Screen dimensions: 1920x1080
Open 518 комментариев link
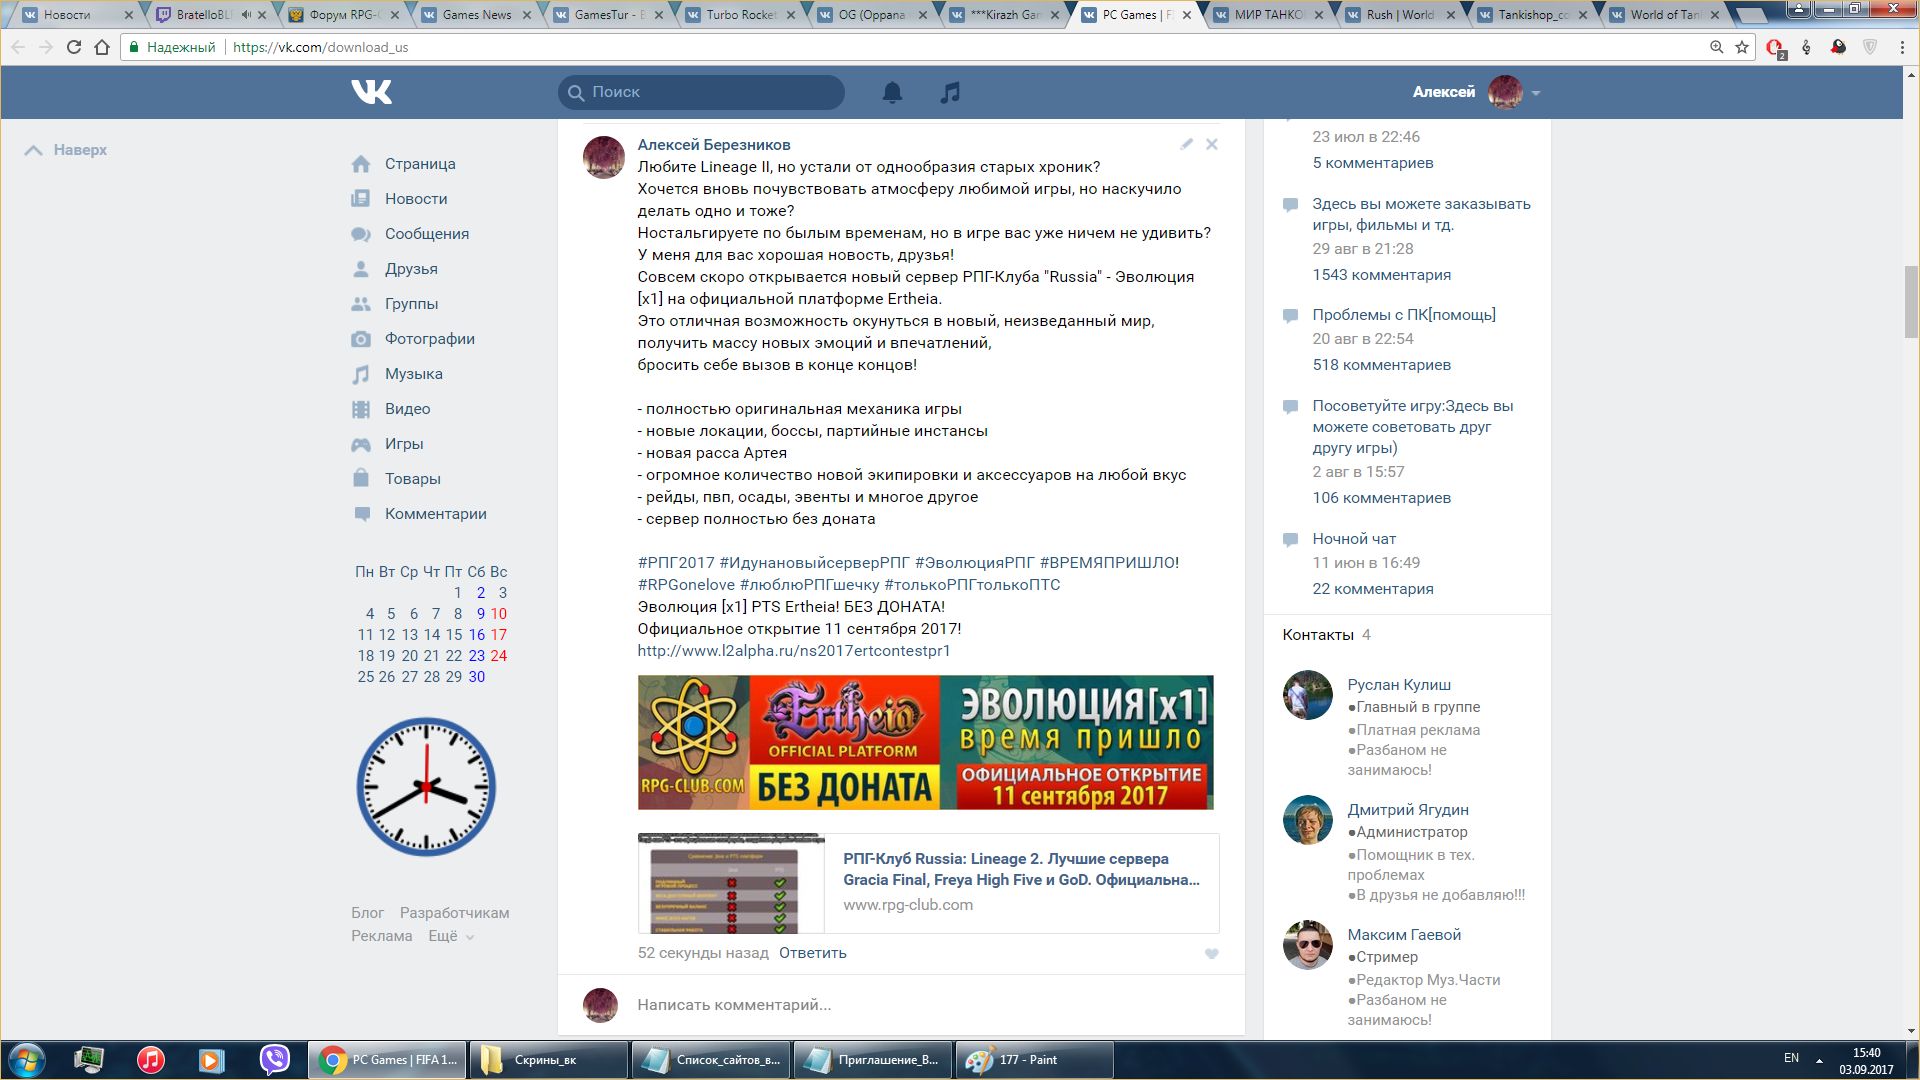click(1381, 365)
